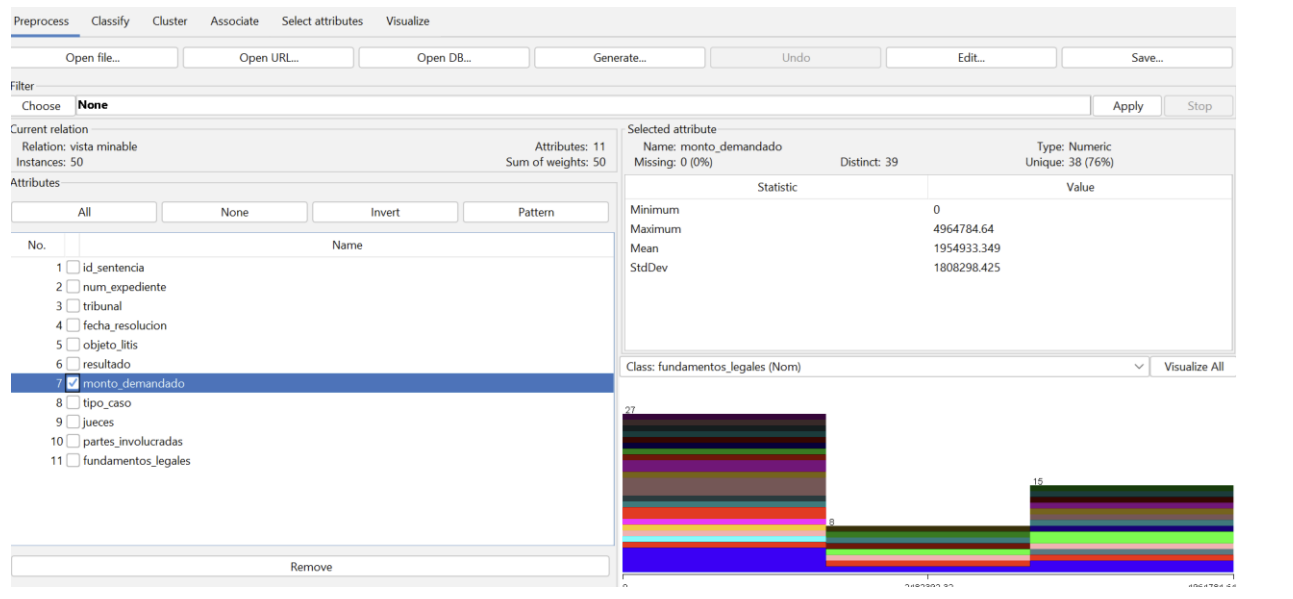Check the tribunal attribute checkbox

pyautogui.click(x=73, y=306)
